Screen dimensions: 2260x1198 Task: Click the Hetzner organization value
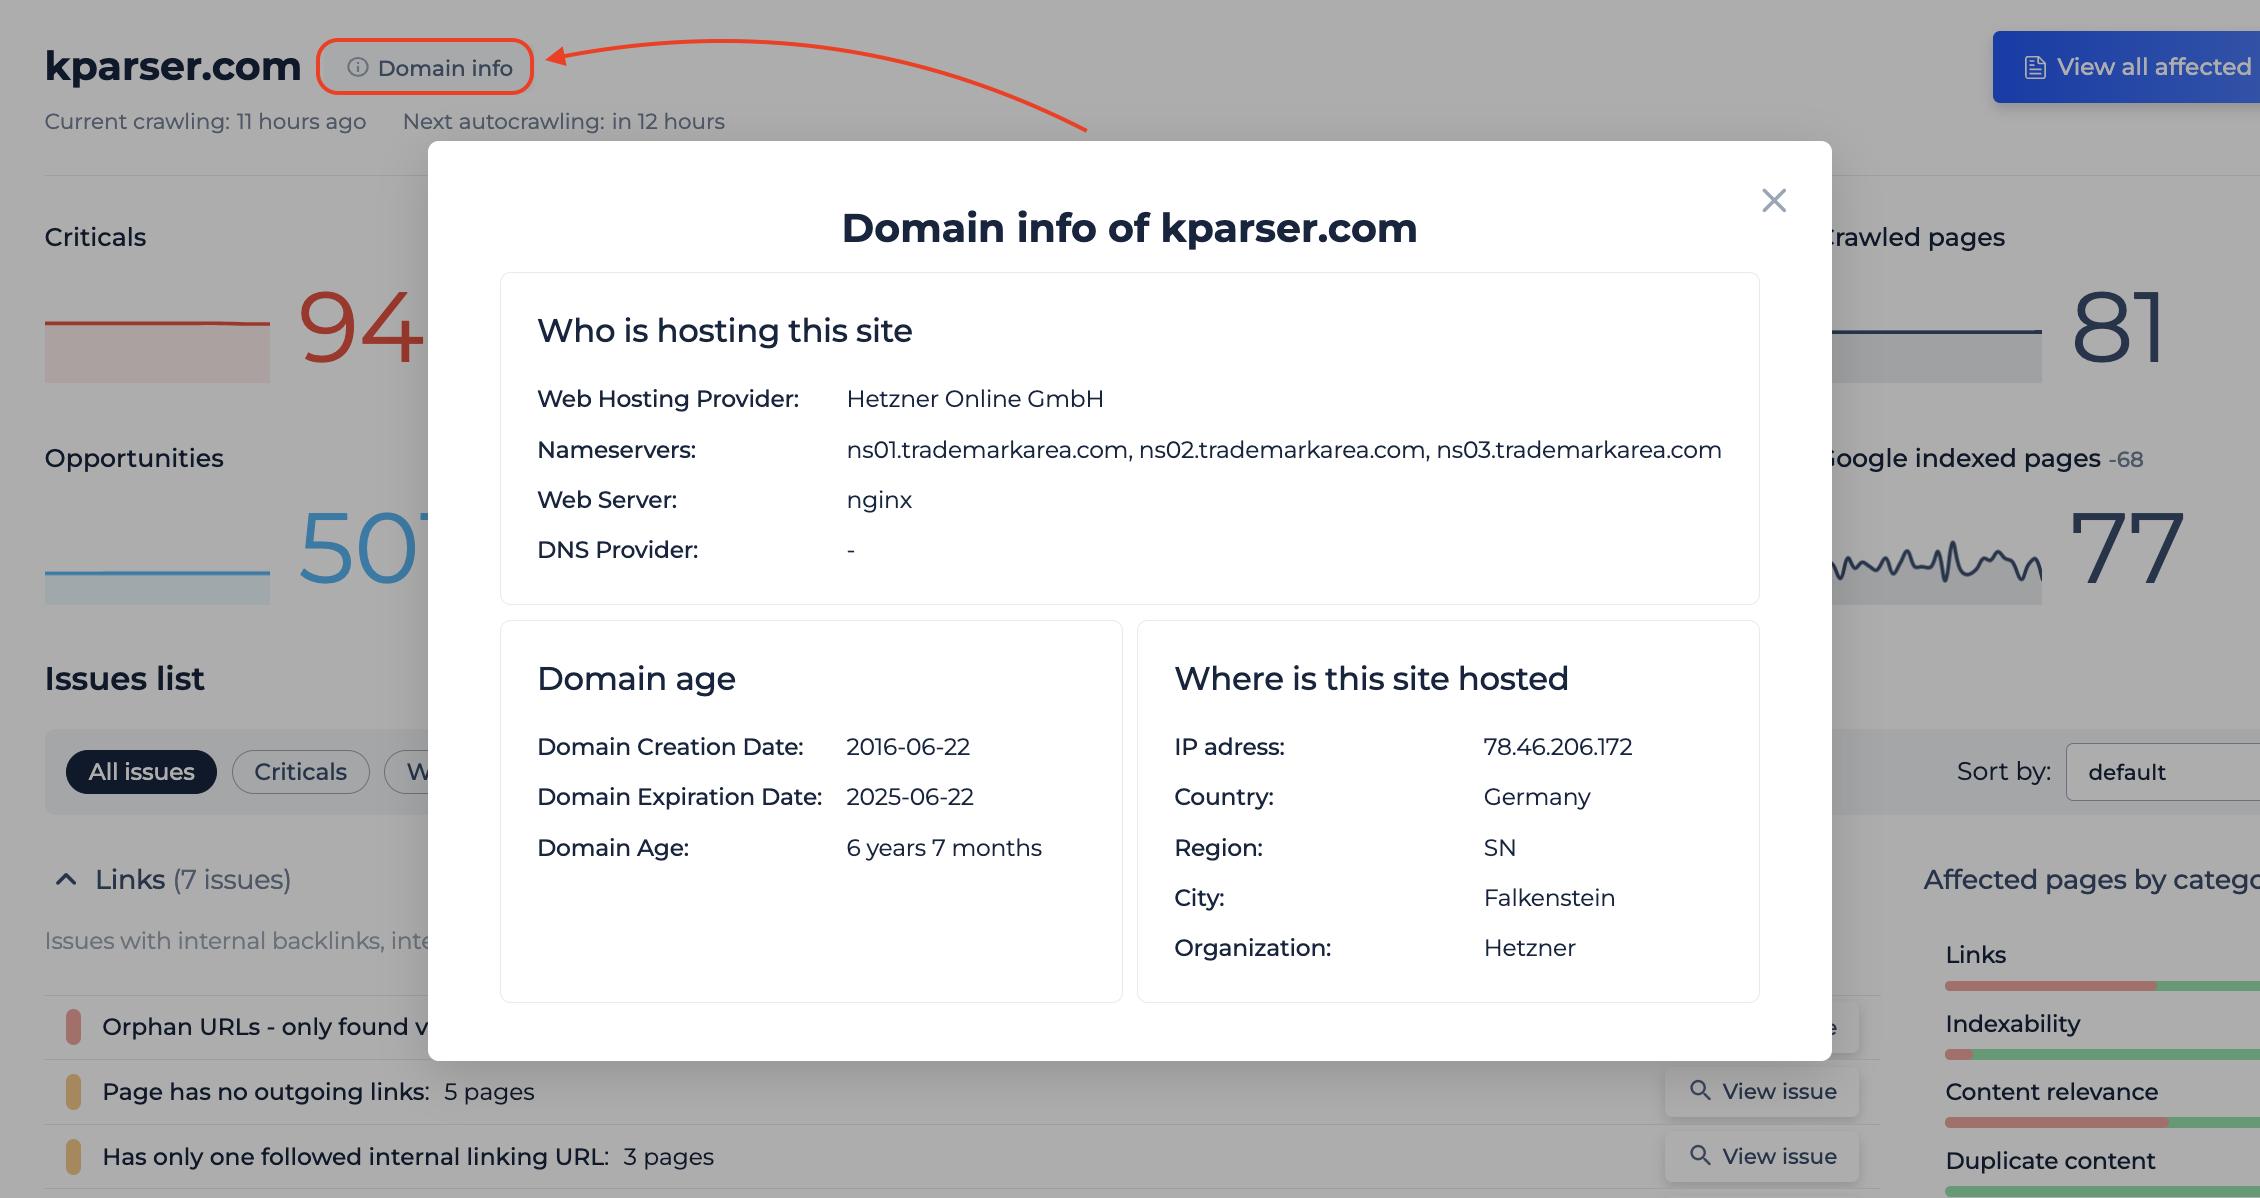(1529, 948)
